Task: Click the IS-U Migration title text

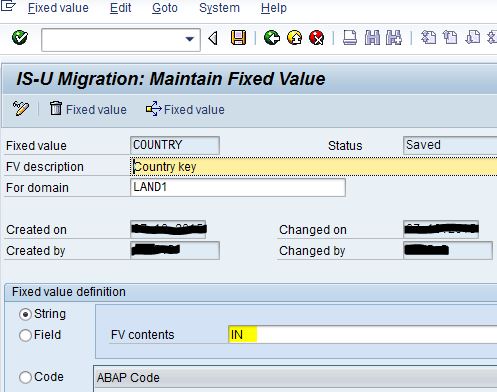Action: coord(171,79)
